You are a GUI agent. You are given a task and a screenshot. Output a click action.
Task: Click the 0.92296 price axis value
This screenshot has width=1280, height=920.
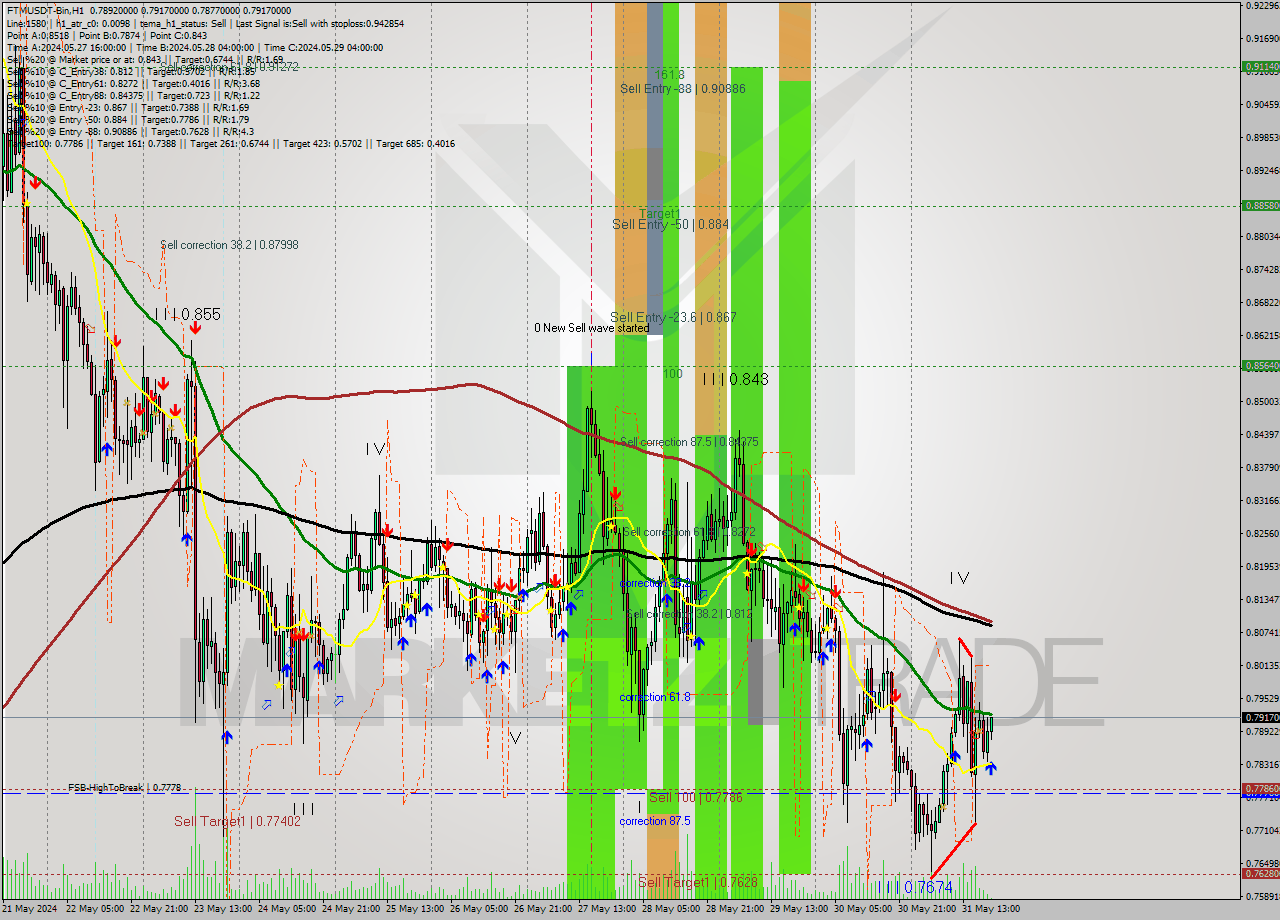pyautogui.click(x=1261, y=5)
